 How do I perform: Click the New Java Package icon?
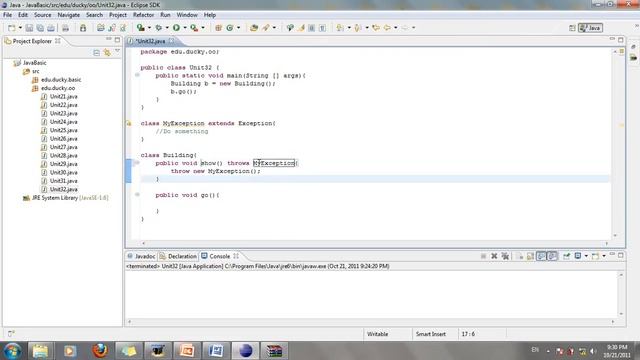[218, 28]
